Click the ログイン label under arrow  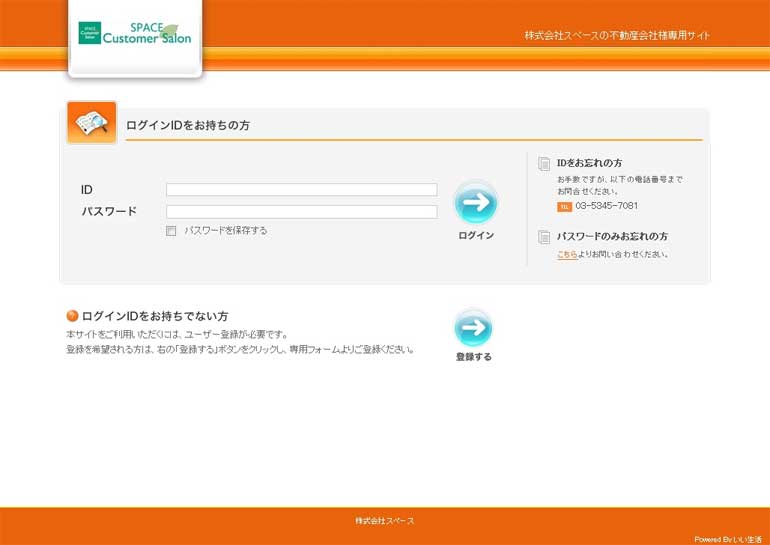476,236
